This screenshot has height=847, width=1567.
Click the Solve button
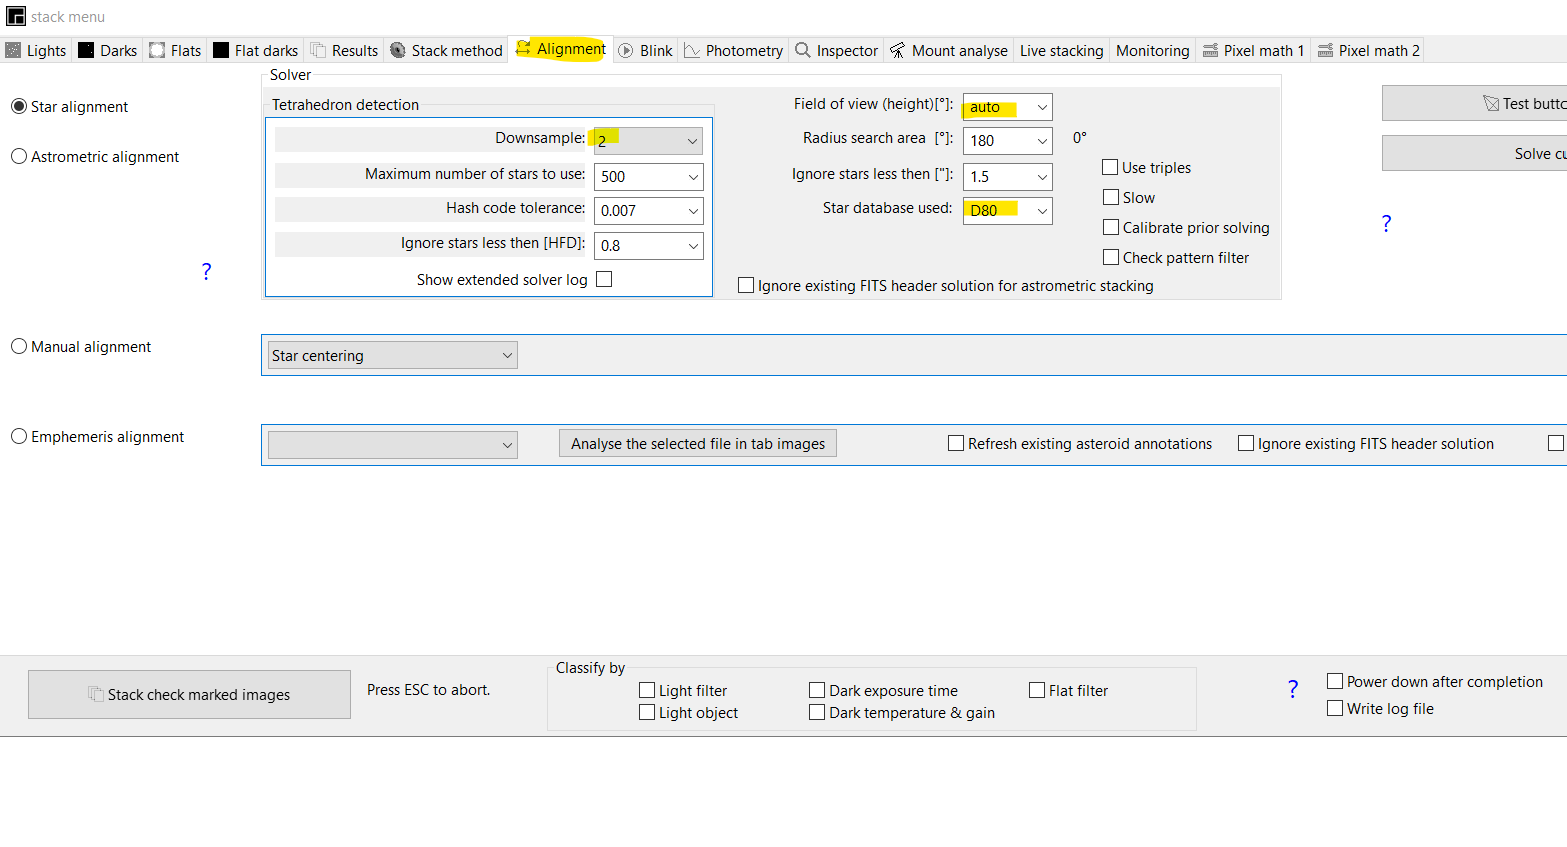coord(1475,153)
